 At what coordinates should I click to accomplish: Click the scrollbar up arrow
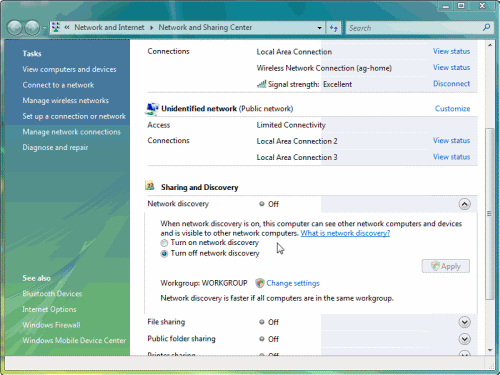[490, 45]
